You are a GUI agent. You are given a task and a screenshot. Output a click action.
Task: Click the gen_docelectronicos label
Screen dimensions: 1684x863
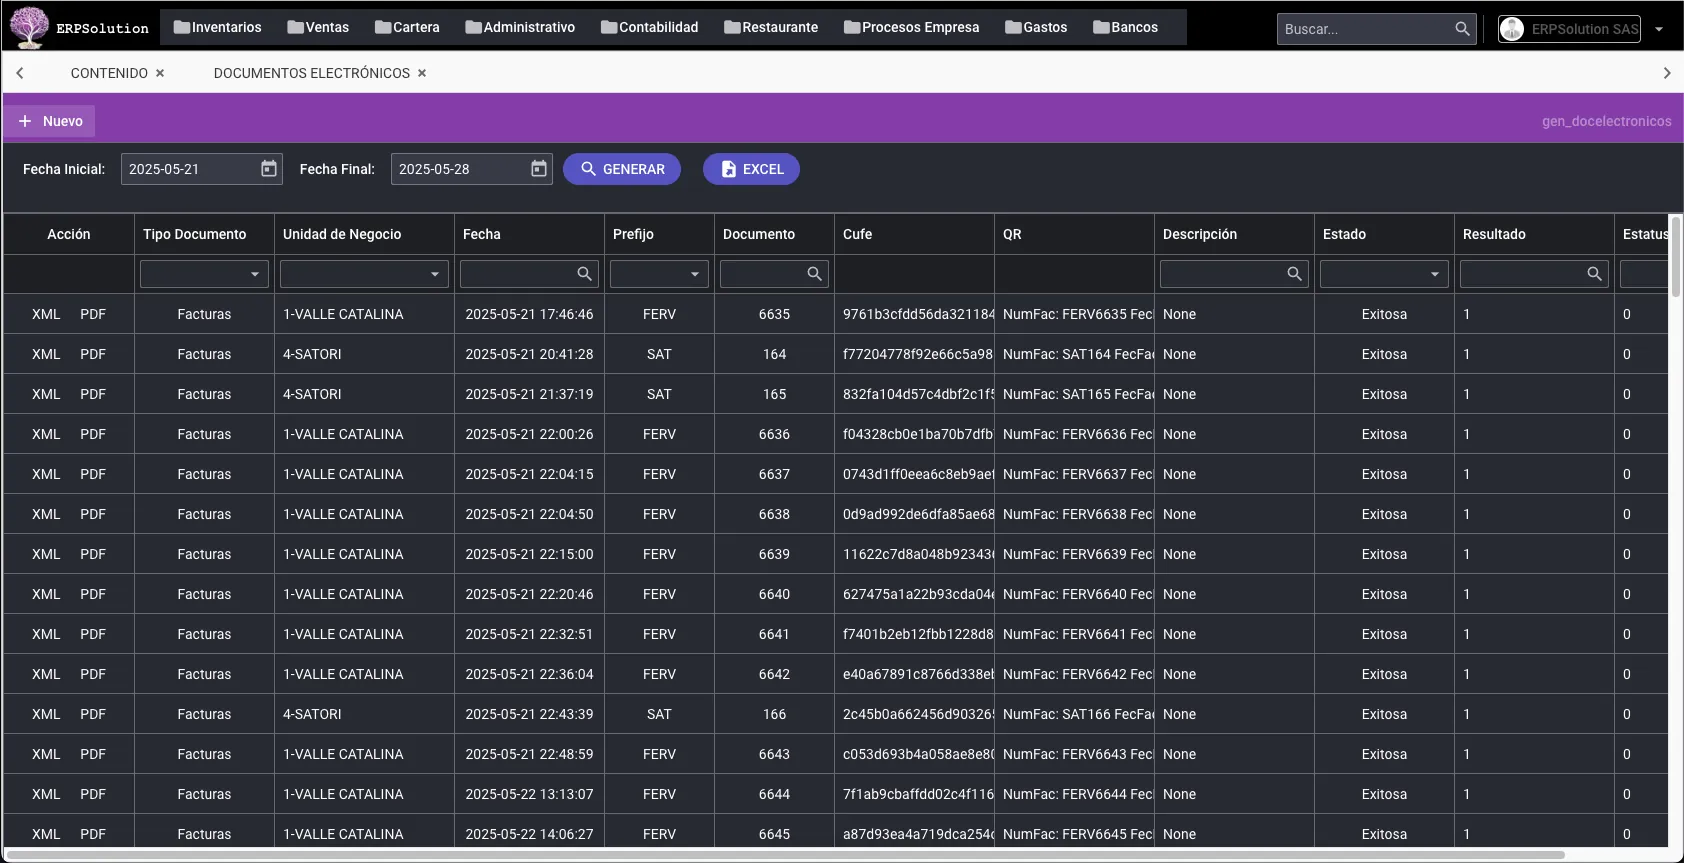[1606, 121]
